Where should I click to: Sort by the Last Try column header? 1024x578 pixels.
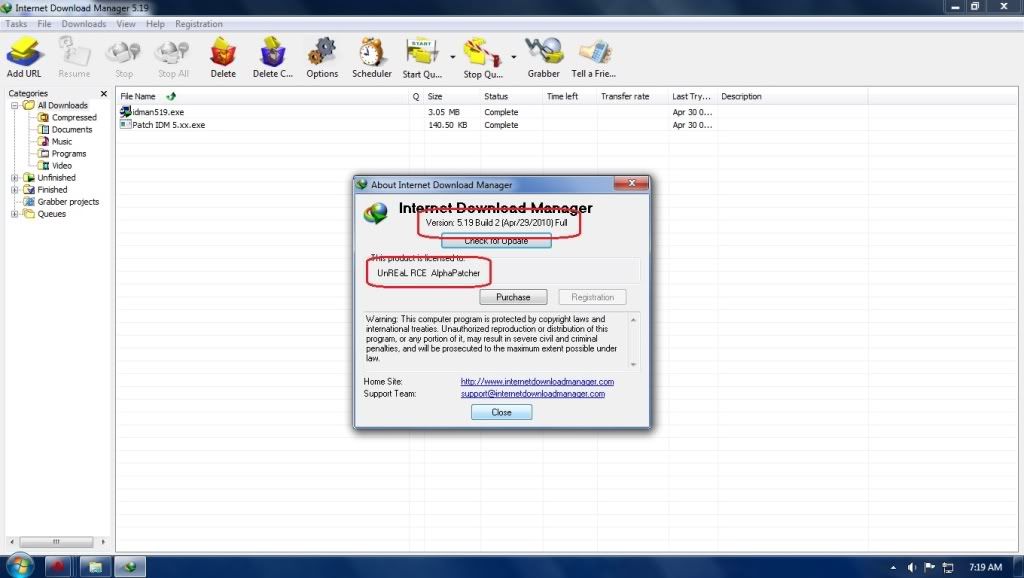[x=693, y=97]
